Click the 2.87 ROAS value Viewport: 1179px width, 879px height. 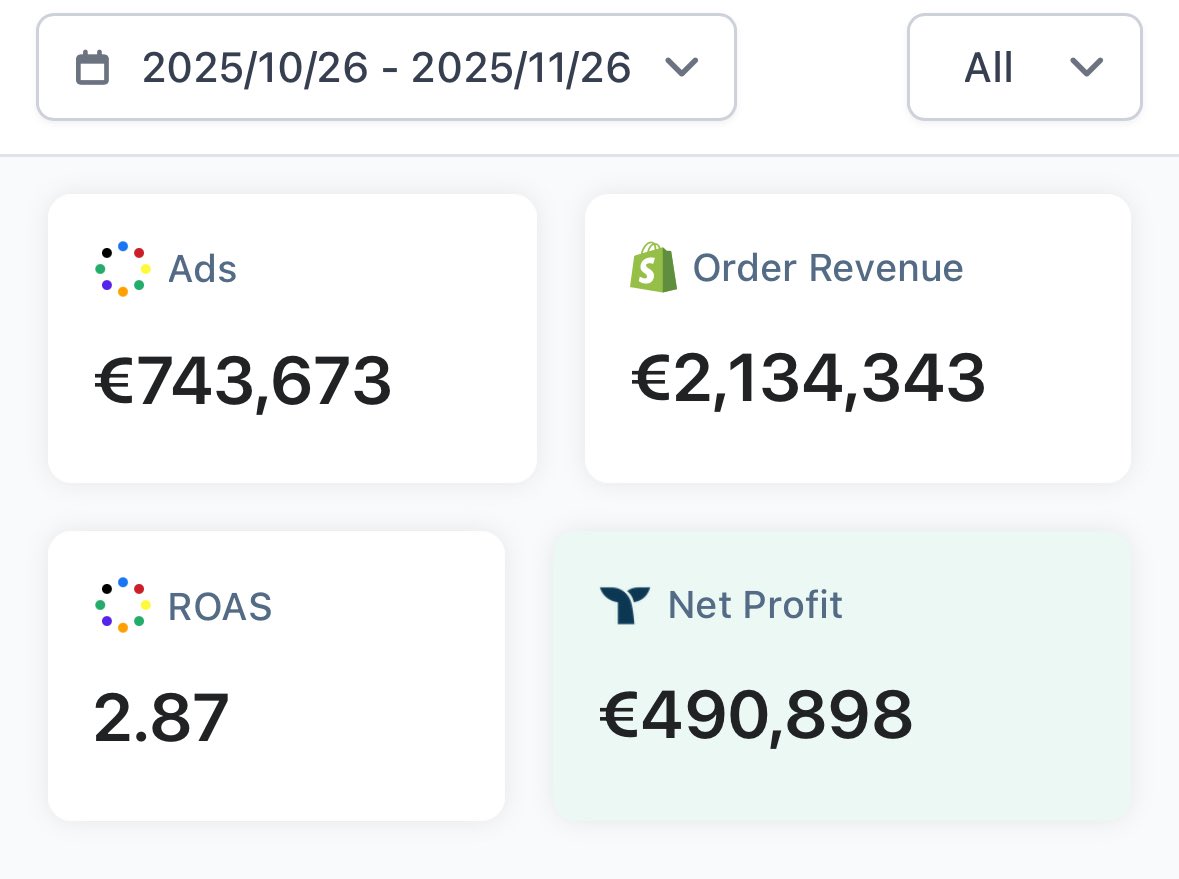[161, 718]
